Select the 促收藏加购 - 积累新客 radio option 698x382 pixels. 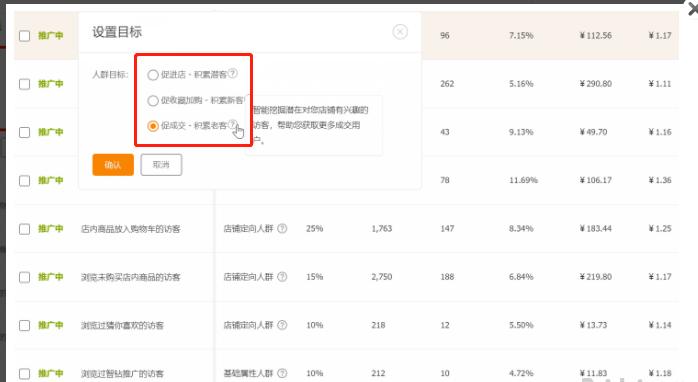coord(153,101)
